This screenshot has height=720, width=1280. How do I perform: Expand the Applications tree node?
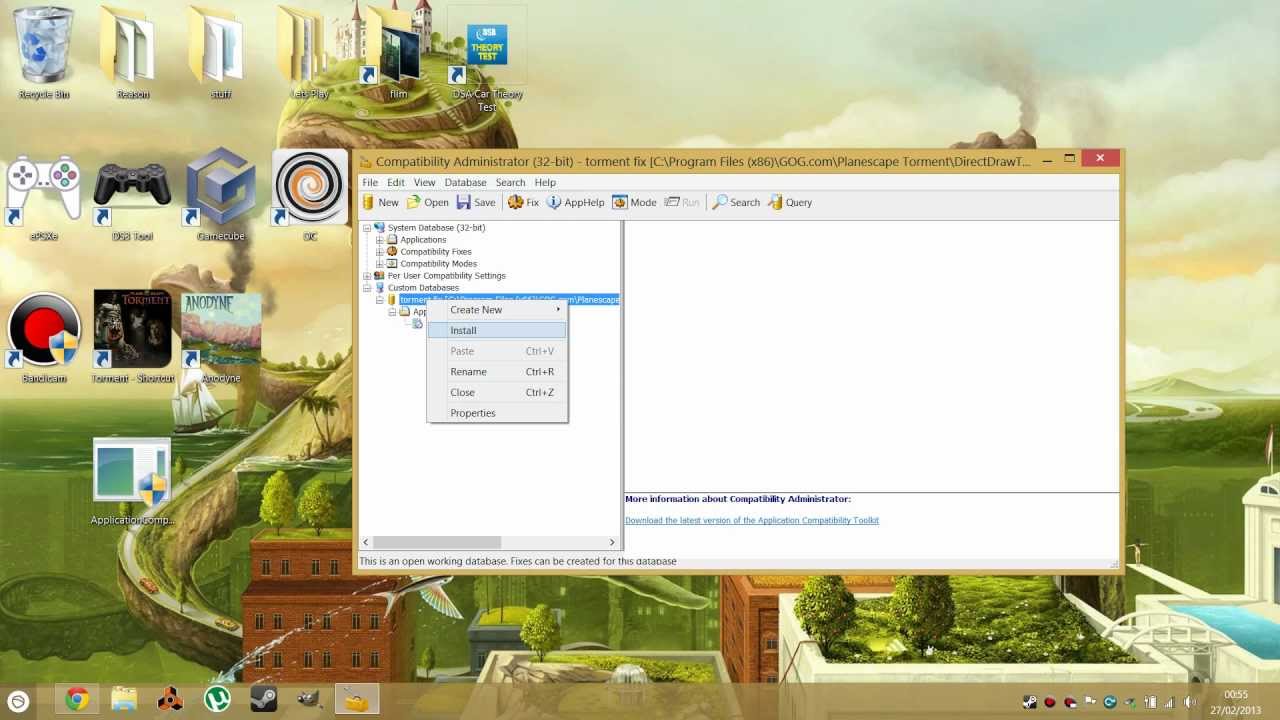(x=380, y=240)
